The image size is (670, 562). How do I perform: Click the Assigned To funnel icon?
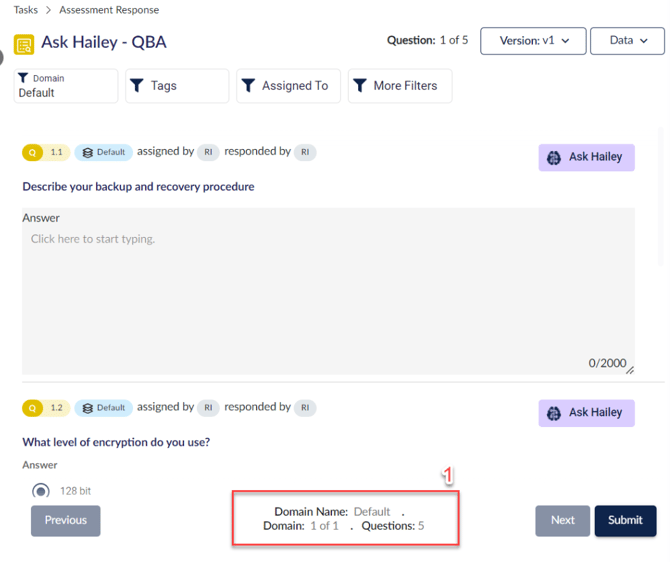pos(248,86)
